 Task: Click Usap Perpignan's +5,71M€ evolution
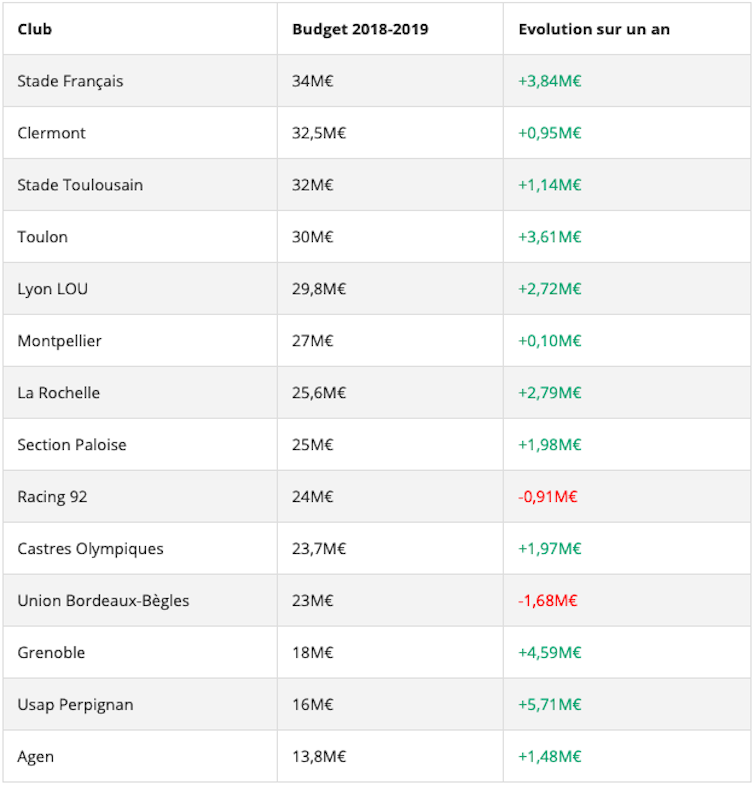point(550,705)
